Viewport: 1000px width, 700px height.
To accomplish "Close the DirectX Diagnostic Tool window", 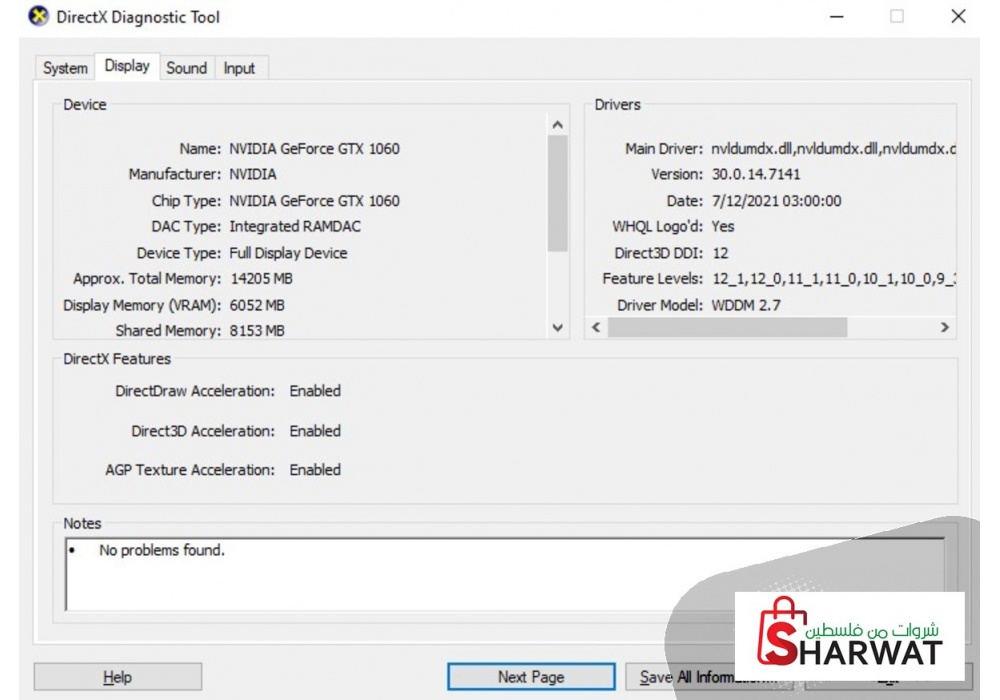I will (x=958, y=17).
